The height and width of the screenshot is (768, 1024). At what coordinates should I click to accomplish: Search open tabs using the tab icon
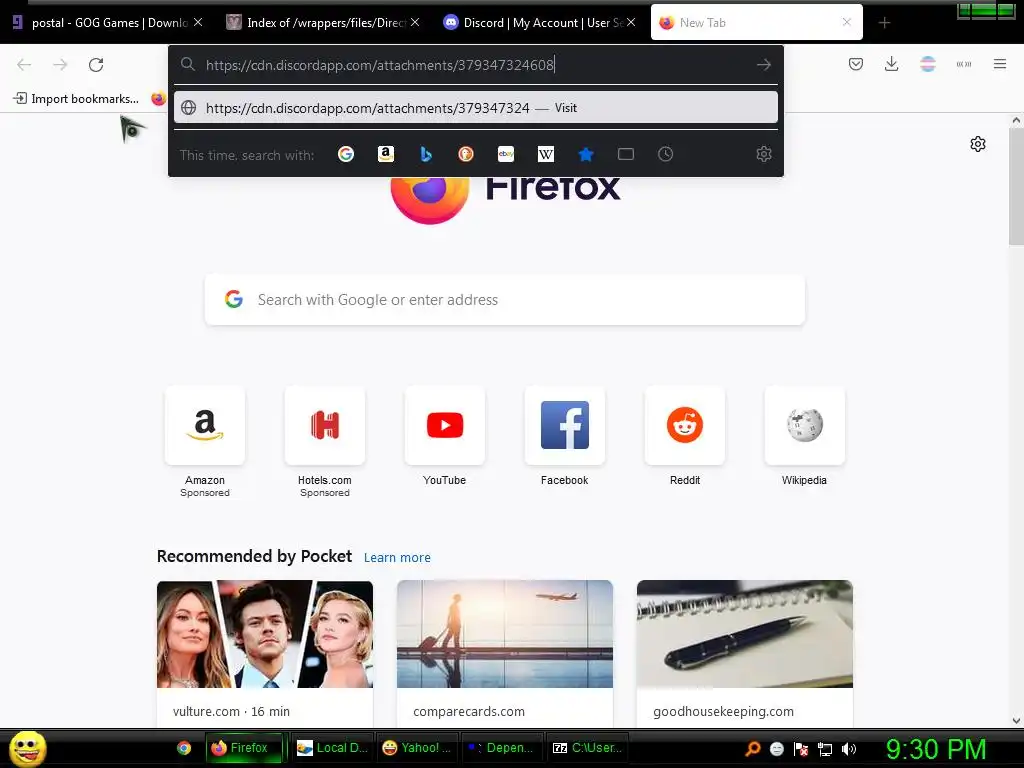pos(626,154)
